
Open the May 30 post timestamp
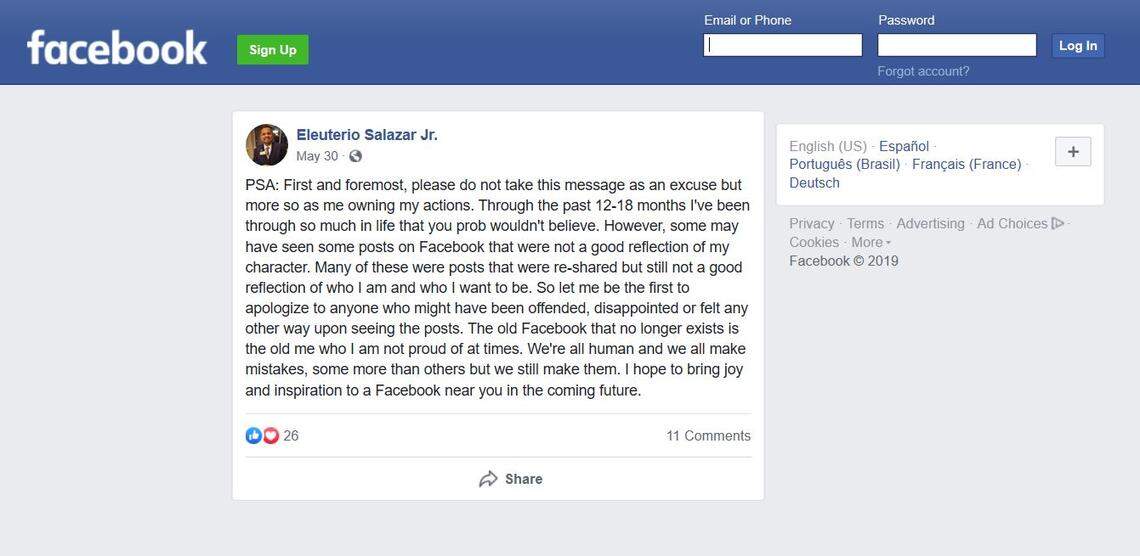pyautogui.click(x=317, y=156)
